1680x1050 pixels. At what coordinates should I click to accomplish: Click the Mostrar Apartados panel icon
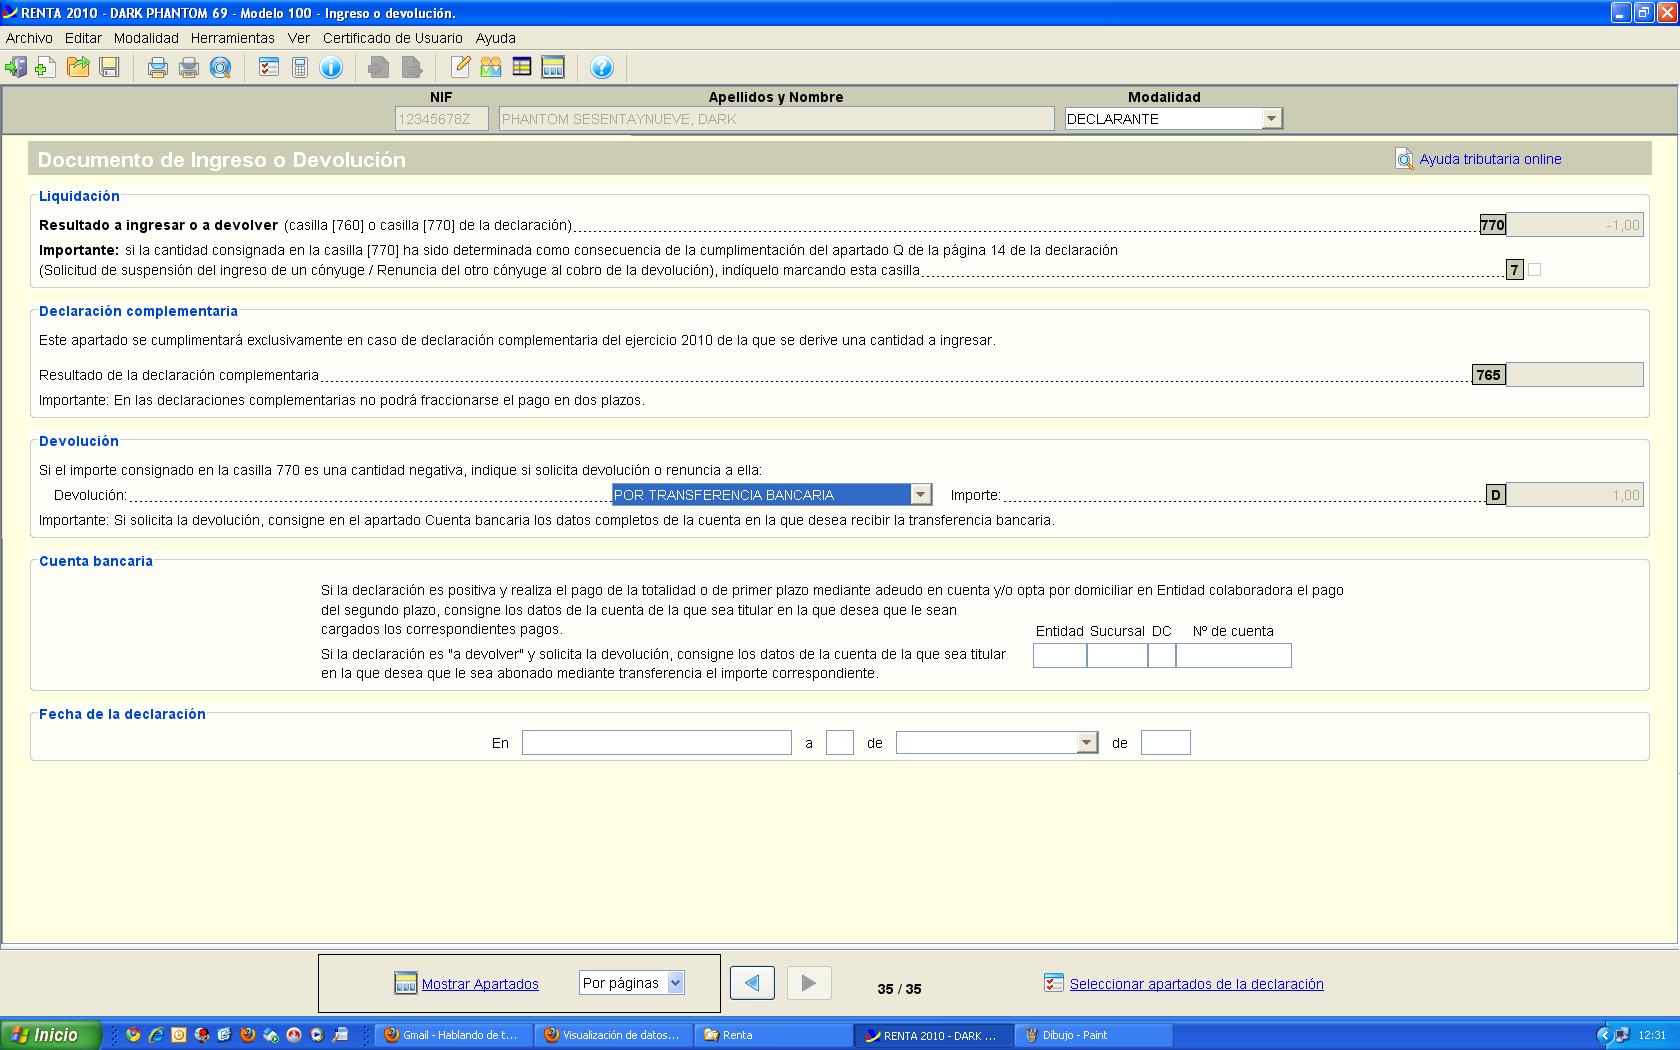405,983
